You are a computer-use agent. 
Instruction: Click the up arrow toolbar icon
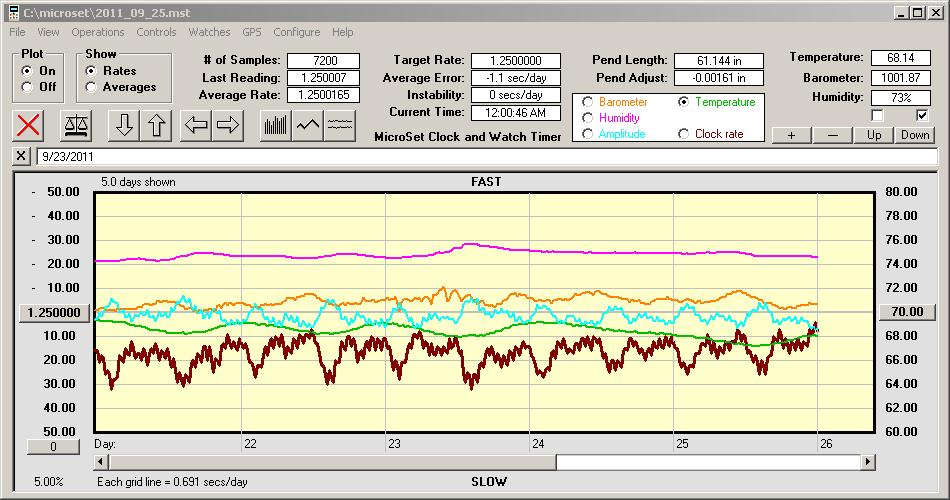[x=156, y=125]
